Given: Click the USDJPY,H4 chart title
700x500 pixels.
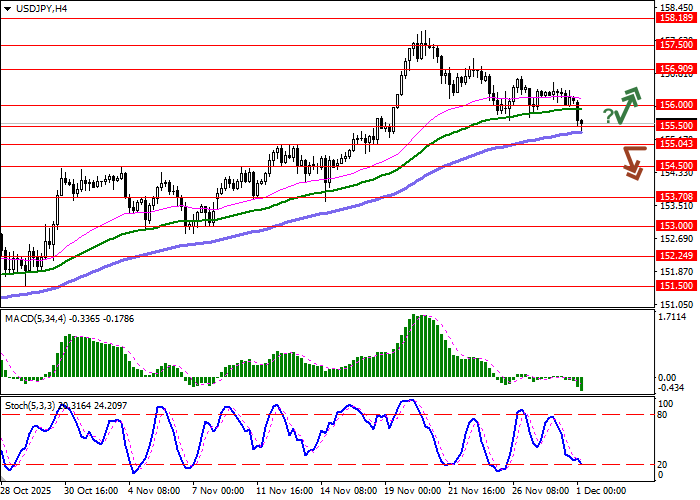Looking at the screenshot, I should [x=41, y=8].
